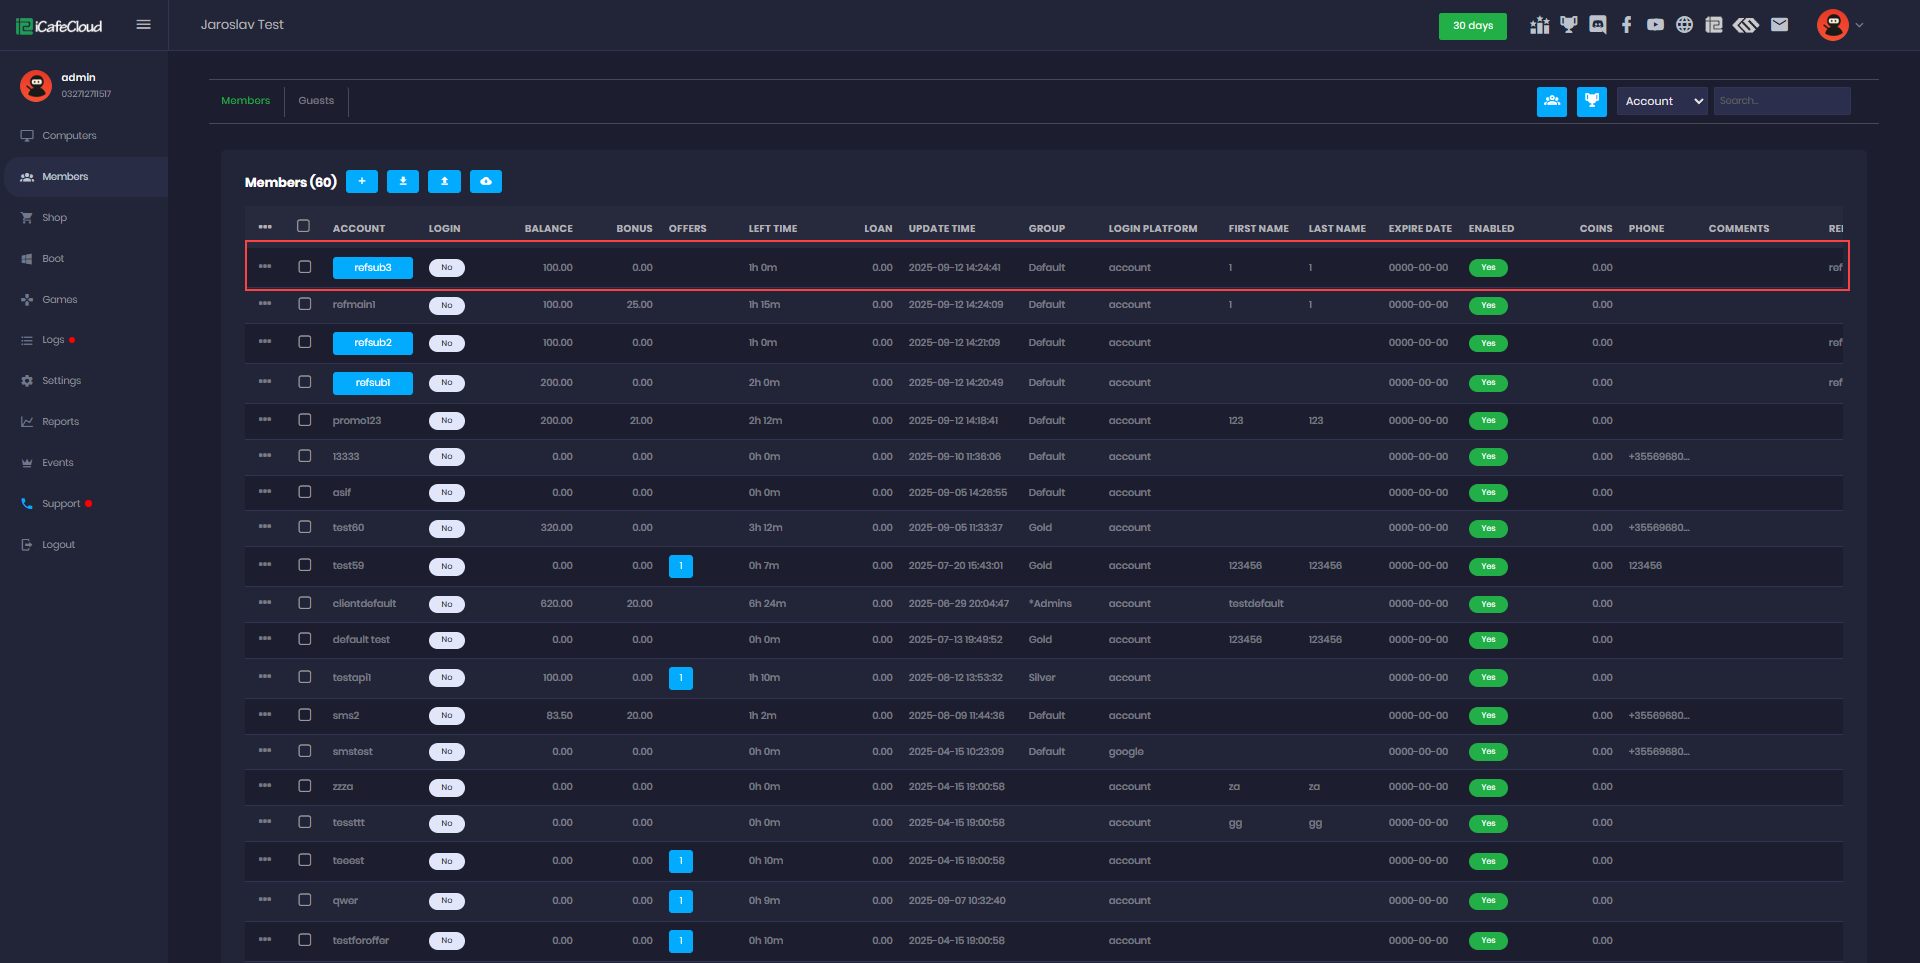Switch to the Guests tab
Image resolution: width=1920 pixels, height=963 pixels.
point(316,101)
